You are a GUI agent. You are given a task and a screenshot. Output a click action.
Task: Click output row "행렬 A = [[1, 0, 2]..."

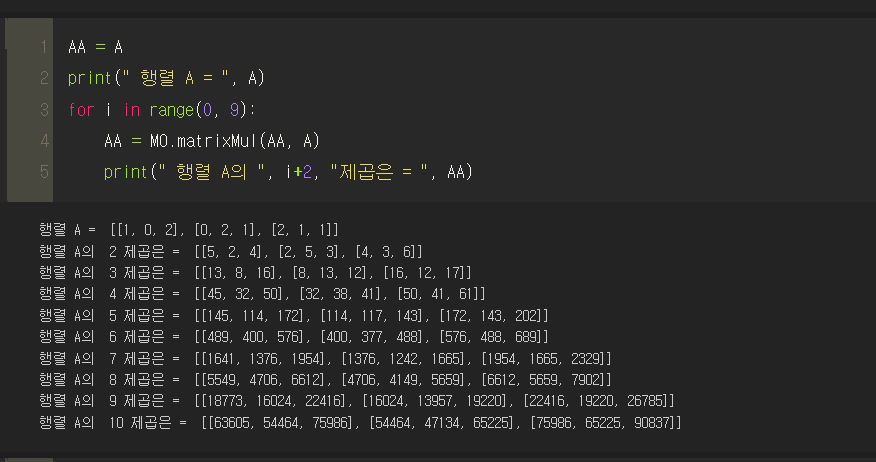pos(189,230)
